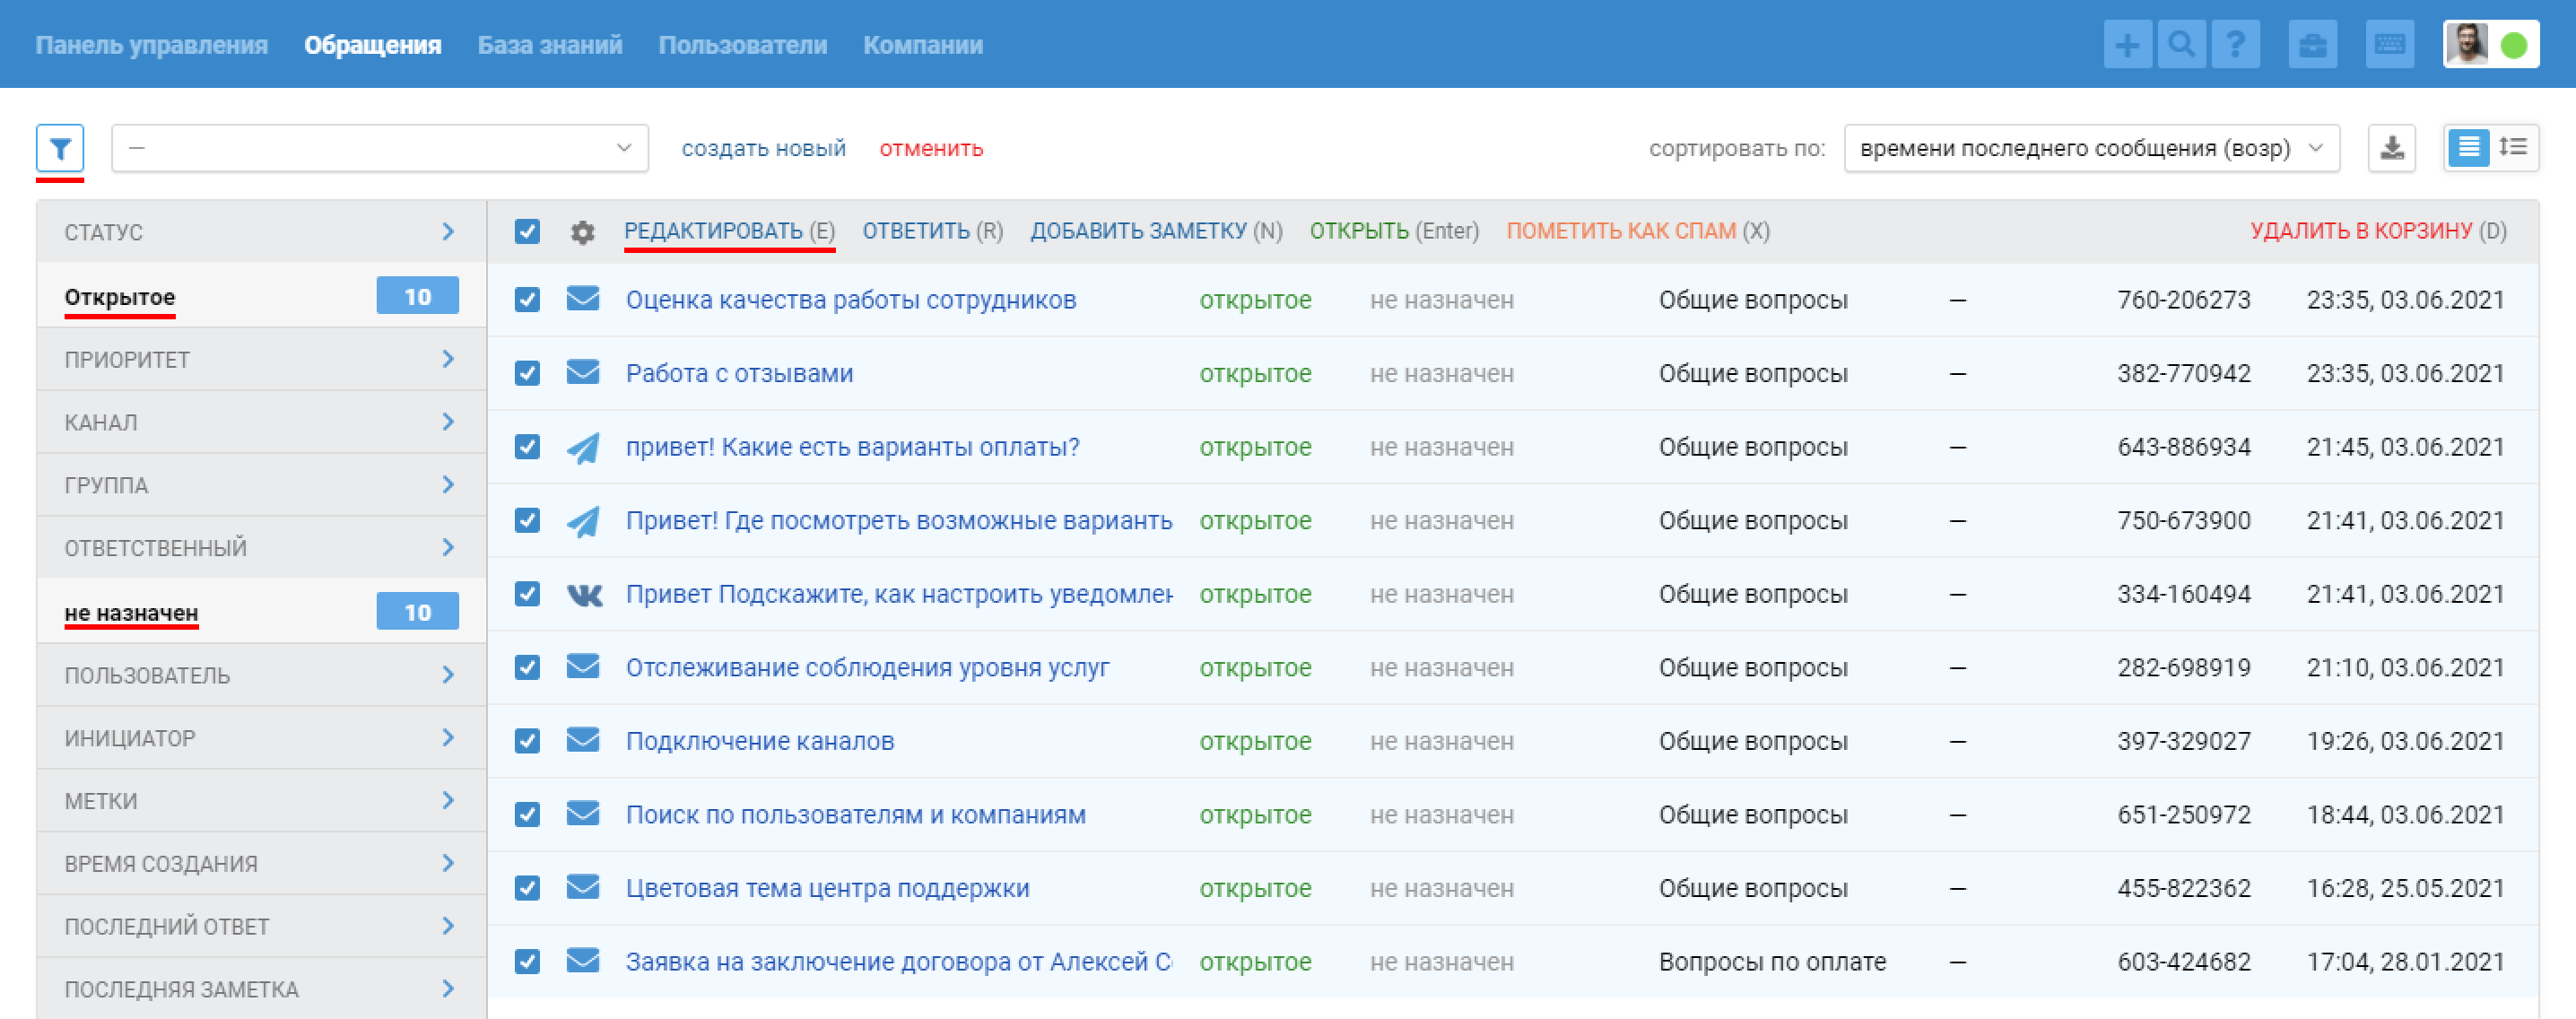Expand the КАНАЛ filter section
This screenshot has width=2576, height=1019.
point(260,422)
